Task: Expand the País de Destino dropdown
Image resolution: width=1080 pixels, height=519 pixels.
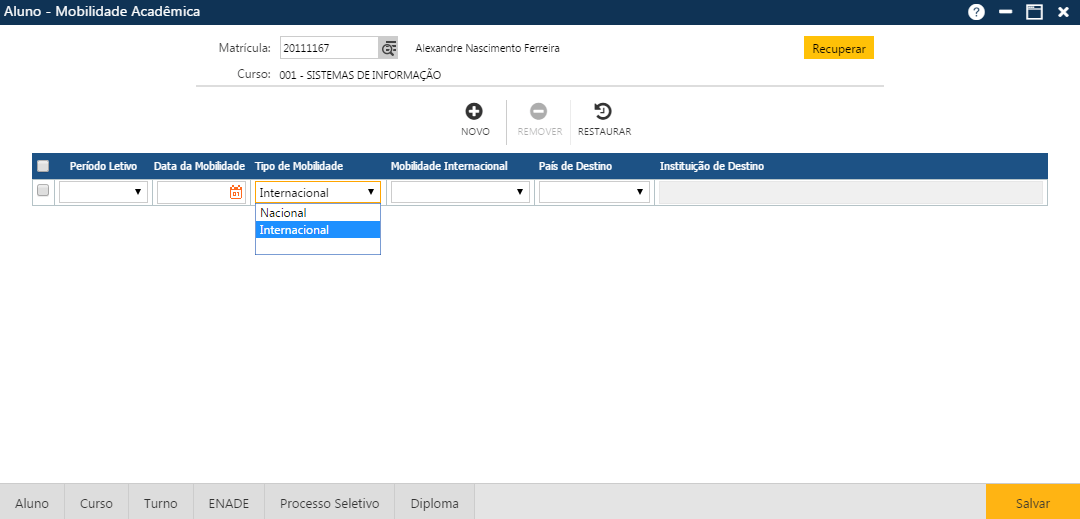Action: pos(593,192)
